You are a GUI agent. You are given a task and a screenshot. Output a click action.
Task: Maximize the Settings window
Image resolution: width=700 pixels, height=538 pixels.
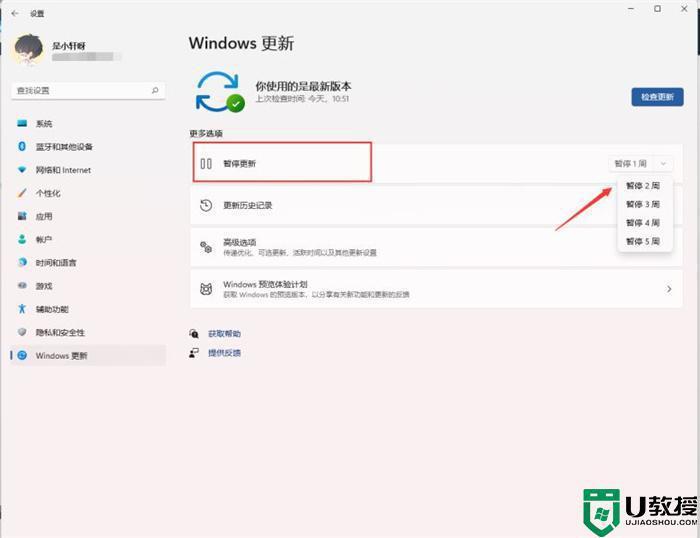pos(657,8)
